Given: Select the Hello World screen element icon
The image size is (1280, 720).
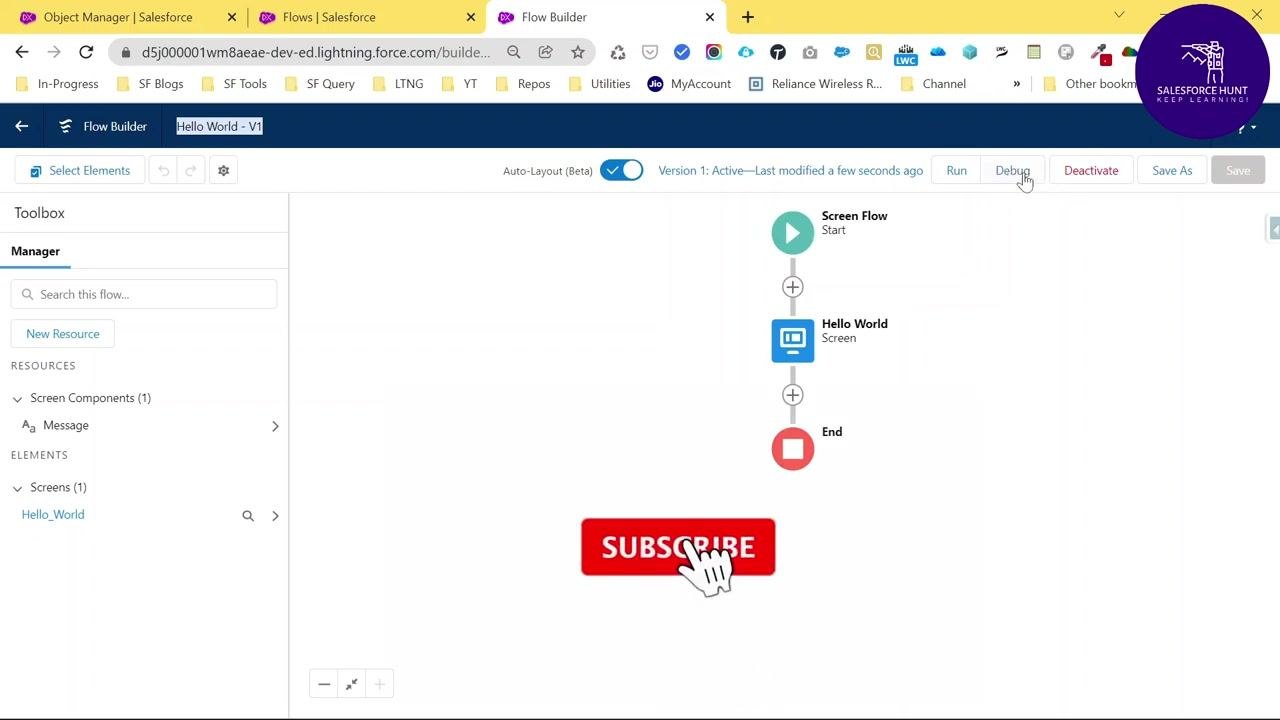Looking at the screenshot, I should tap(793, 341).
